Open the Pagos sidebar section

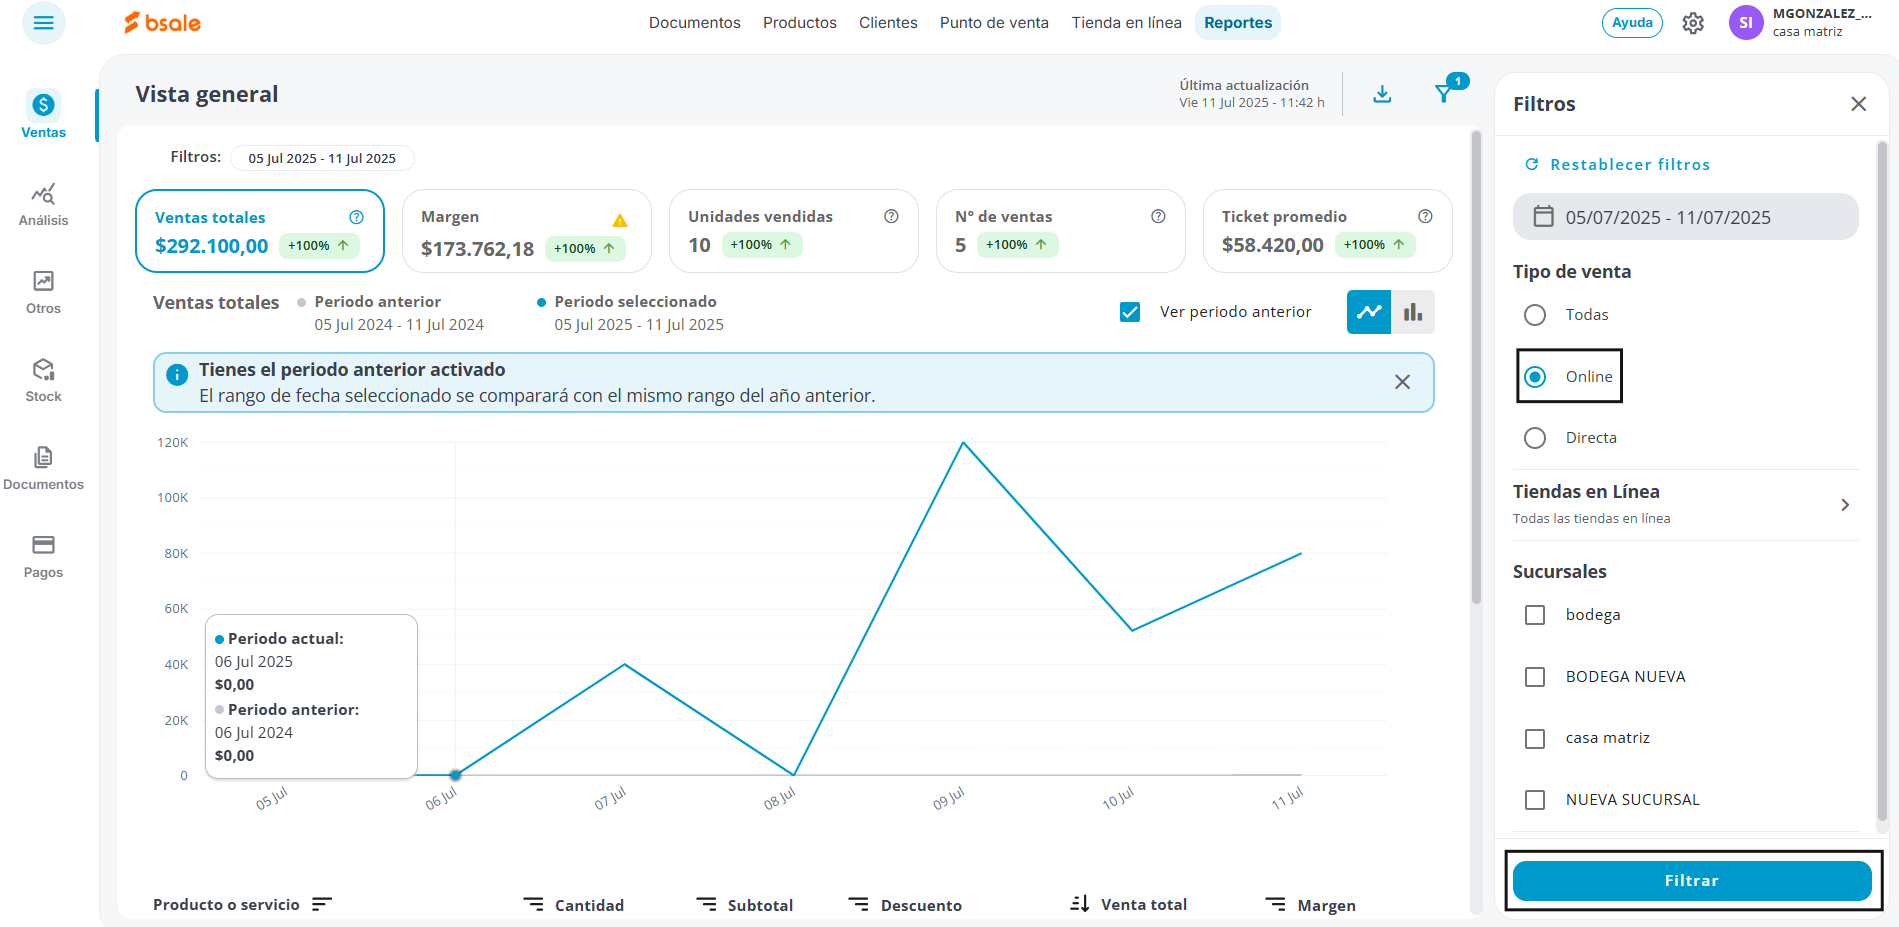click(x=43, y=556)
